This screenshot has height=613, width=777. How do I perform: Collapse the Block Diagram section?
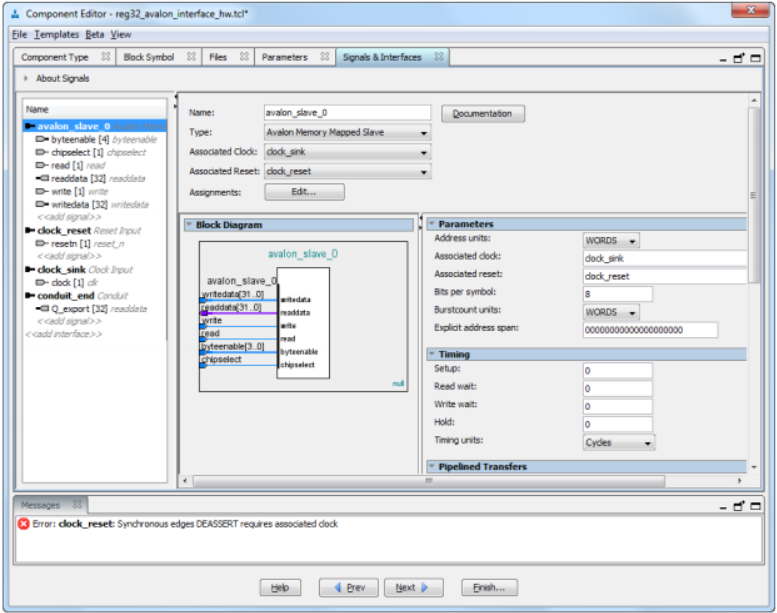point(189,224)
